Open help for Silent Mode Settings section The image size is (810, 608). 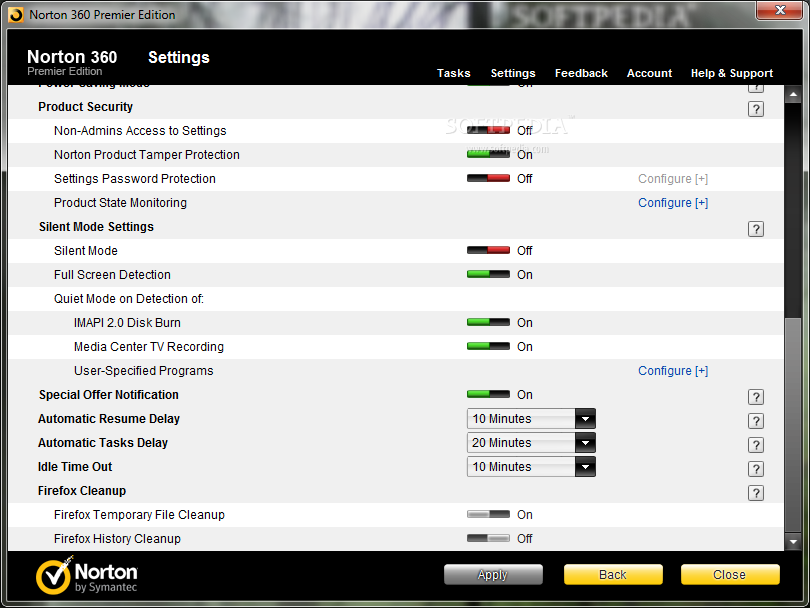[x=756, y=229]
